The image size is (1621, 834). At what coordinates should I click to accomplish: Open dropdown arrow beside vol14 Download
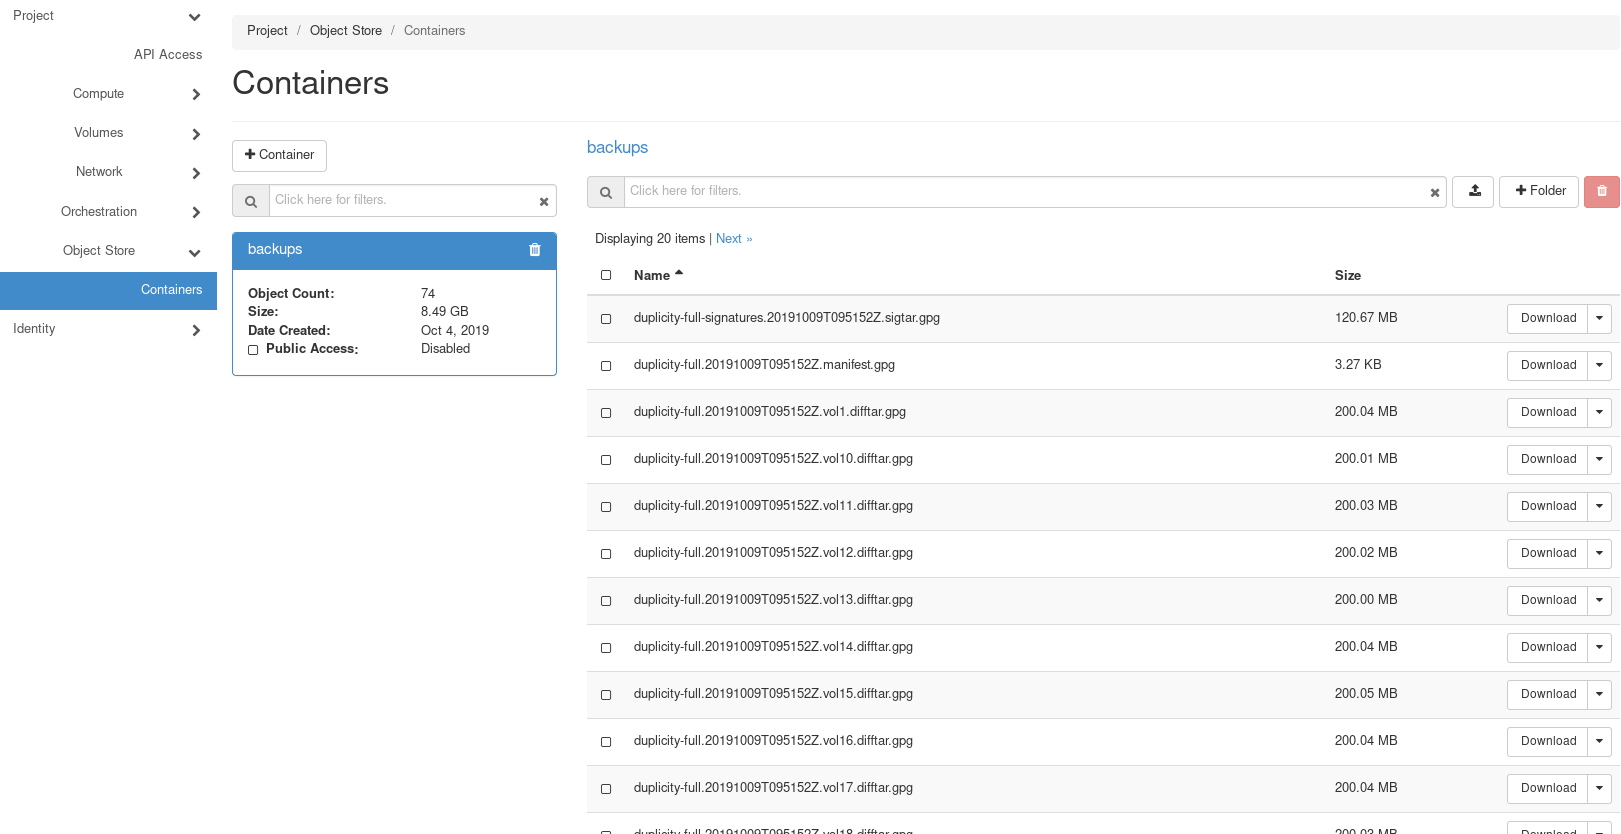click(1599, 647)
